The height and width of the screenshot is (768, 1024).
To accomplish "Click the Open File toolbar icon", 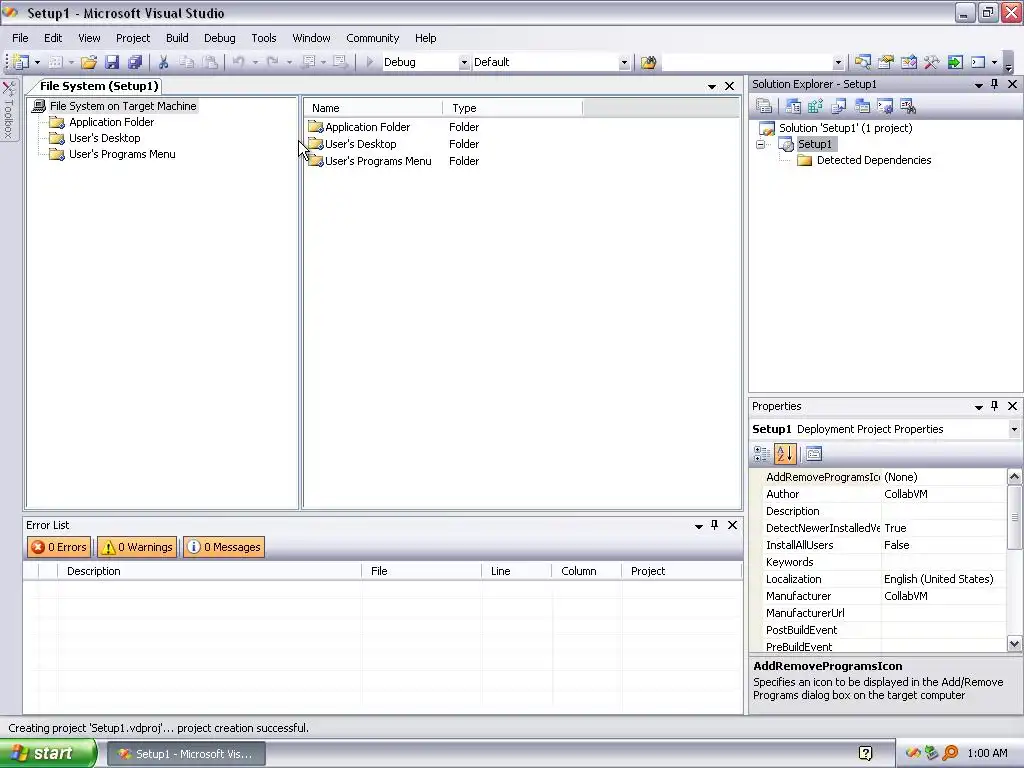I will point(89,62).
